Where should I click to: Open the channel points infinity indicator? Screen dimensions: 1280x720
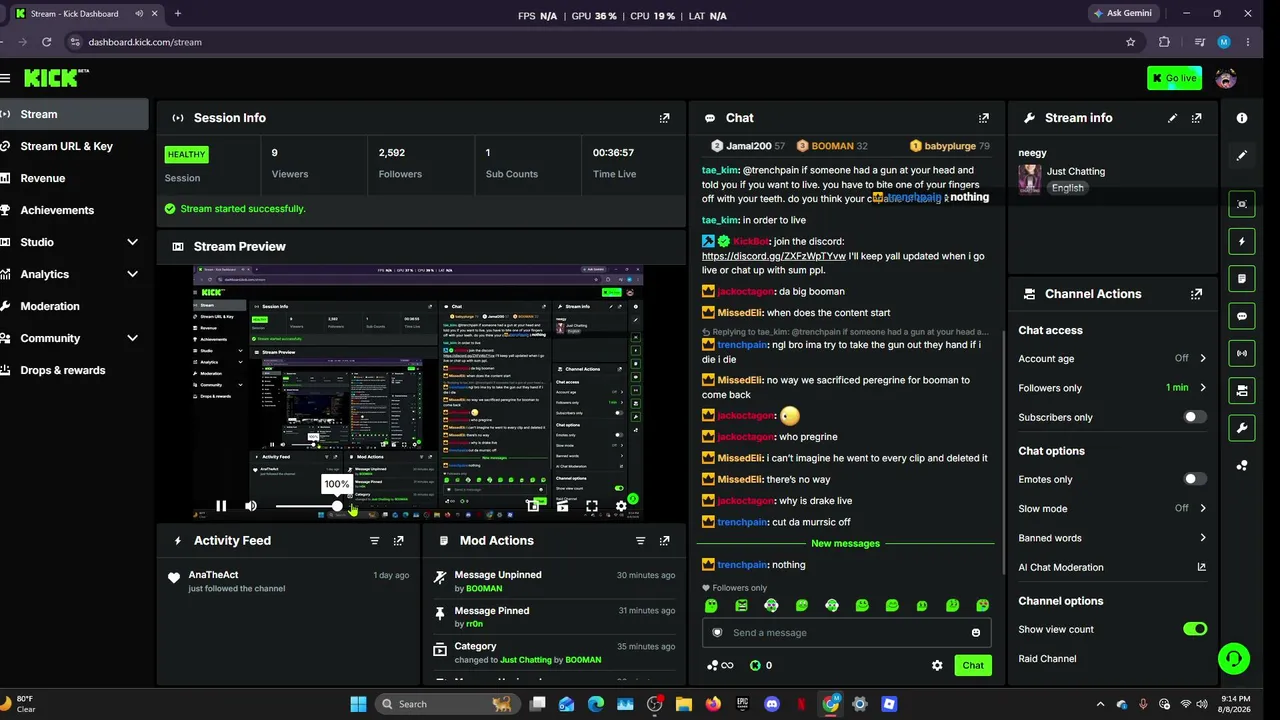tap(720, 665)
